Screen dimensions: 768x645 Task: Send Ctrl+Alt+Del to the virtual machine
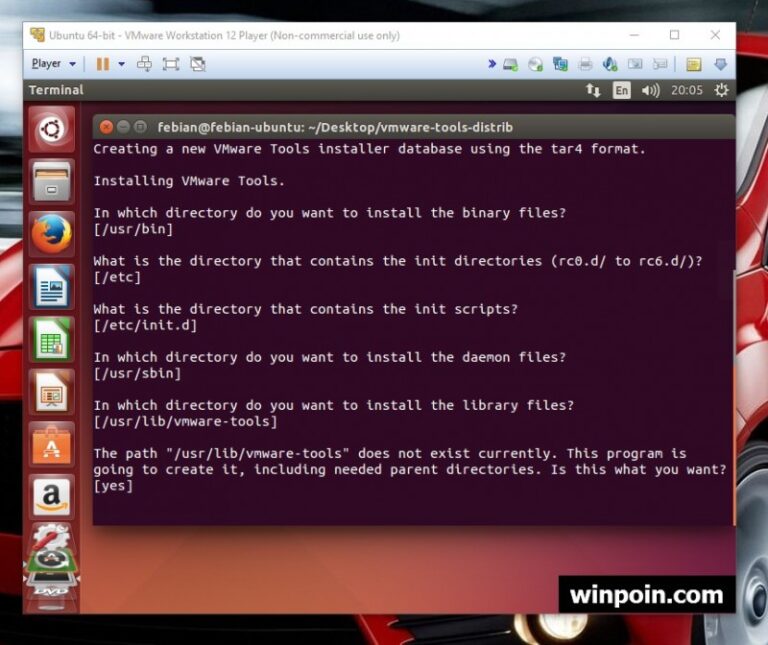click(x=144, y=64)
